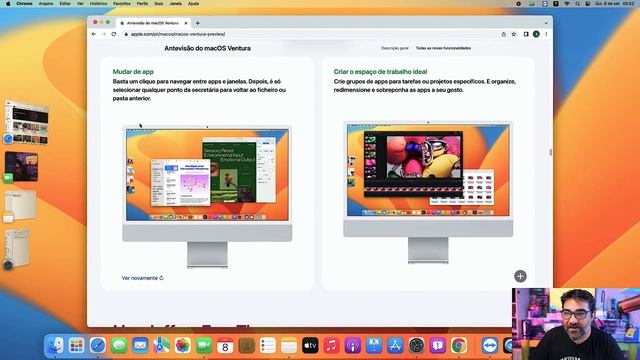The width and height of the screenshot is (640, 360).
Task: Open Finder from the Dock
Action: (55, 346)
